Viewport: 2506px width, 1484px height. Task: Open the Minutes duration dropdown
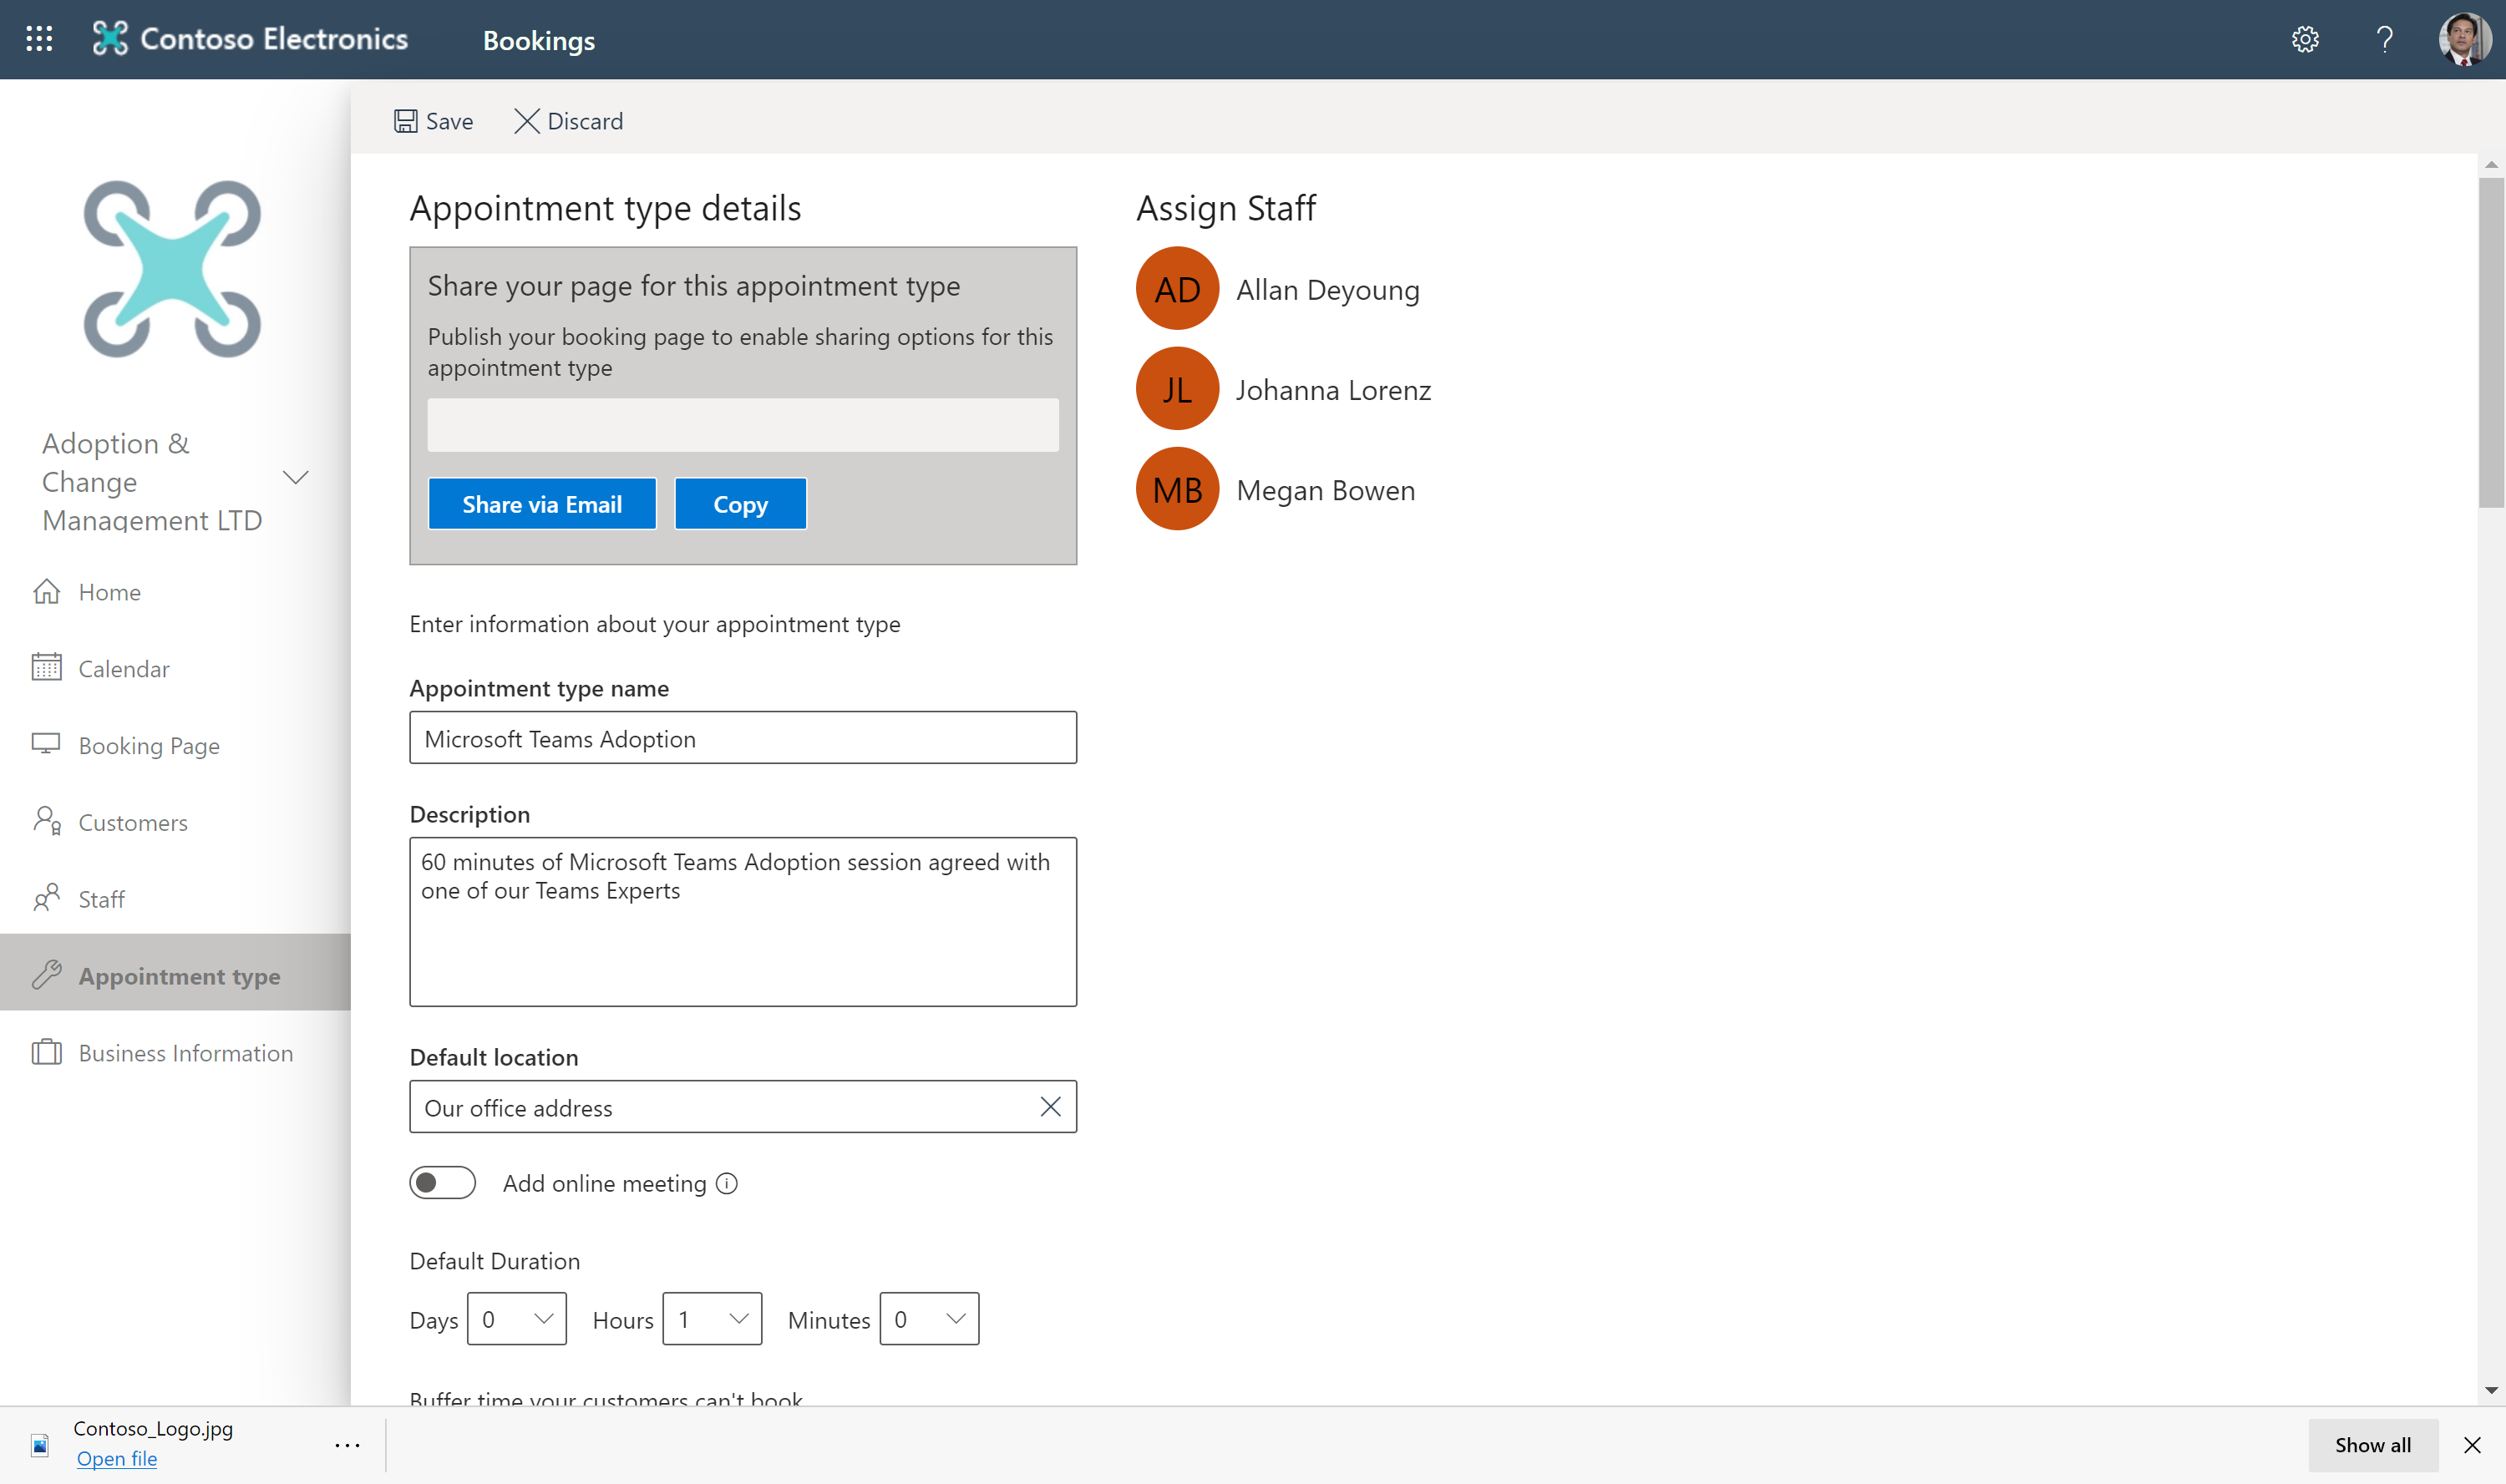[929, 1319]
